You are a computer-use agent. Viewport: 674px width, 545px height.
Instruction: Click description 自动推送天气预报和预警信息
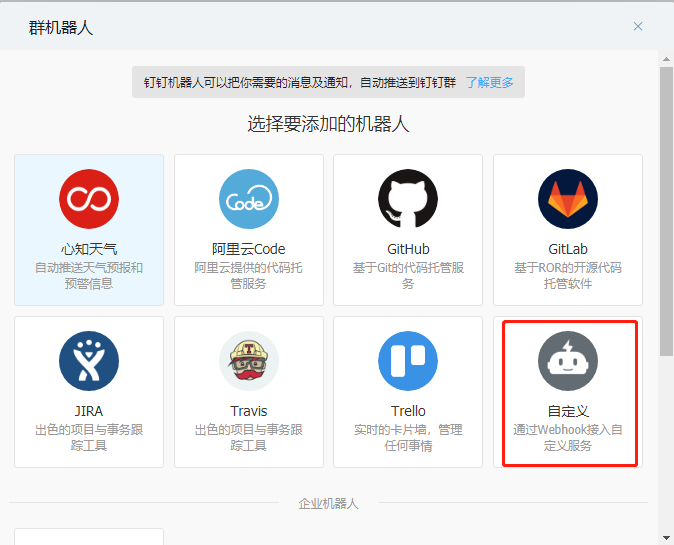point(89,276)
